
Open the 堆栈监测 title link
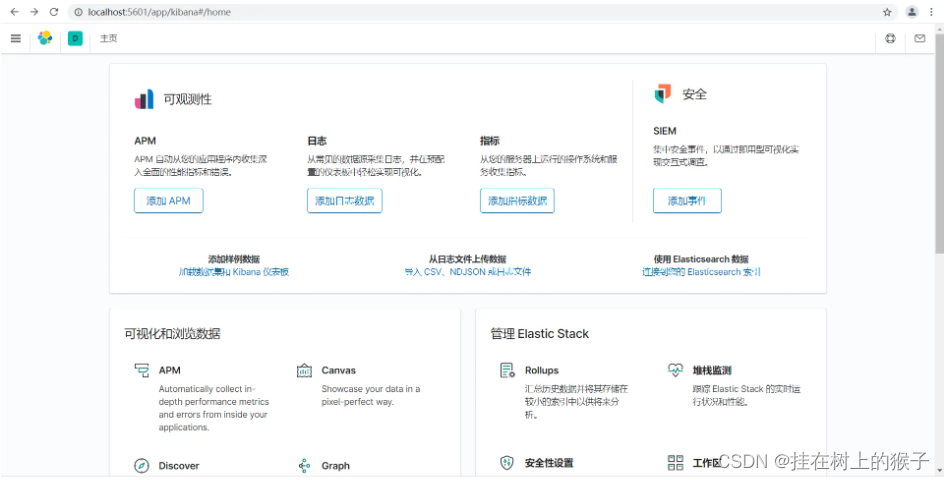712,370
